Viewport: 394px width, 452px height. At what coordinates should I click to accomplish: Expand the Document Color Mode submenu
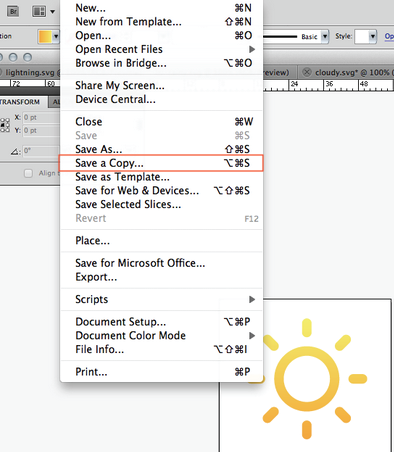click(x=161, y=335)
